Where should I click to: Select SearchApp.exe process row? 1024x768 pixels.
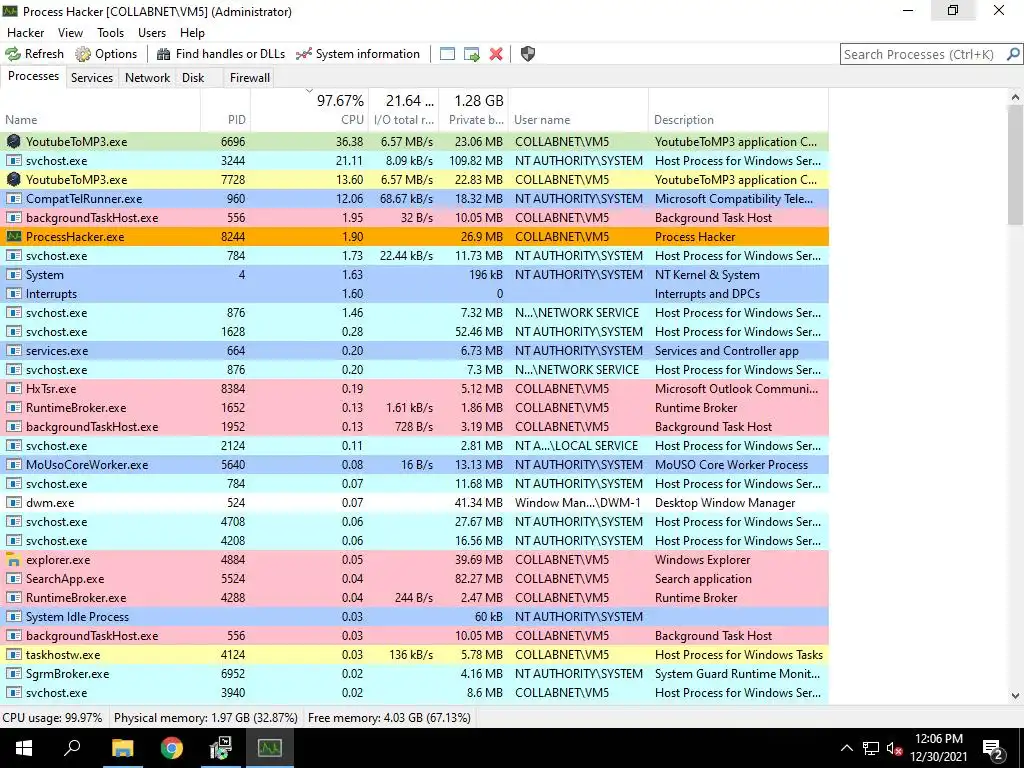coord(415,579)
